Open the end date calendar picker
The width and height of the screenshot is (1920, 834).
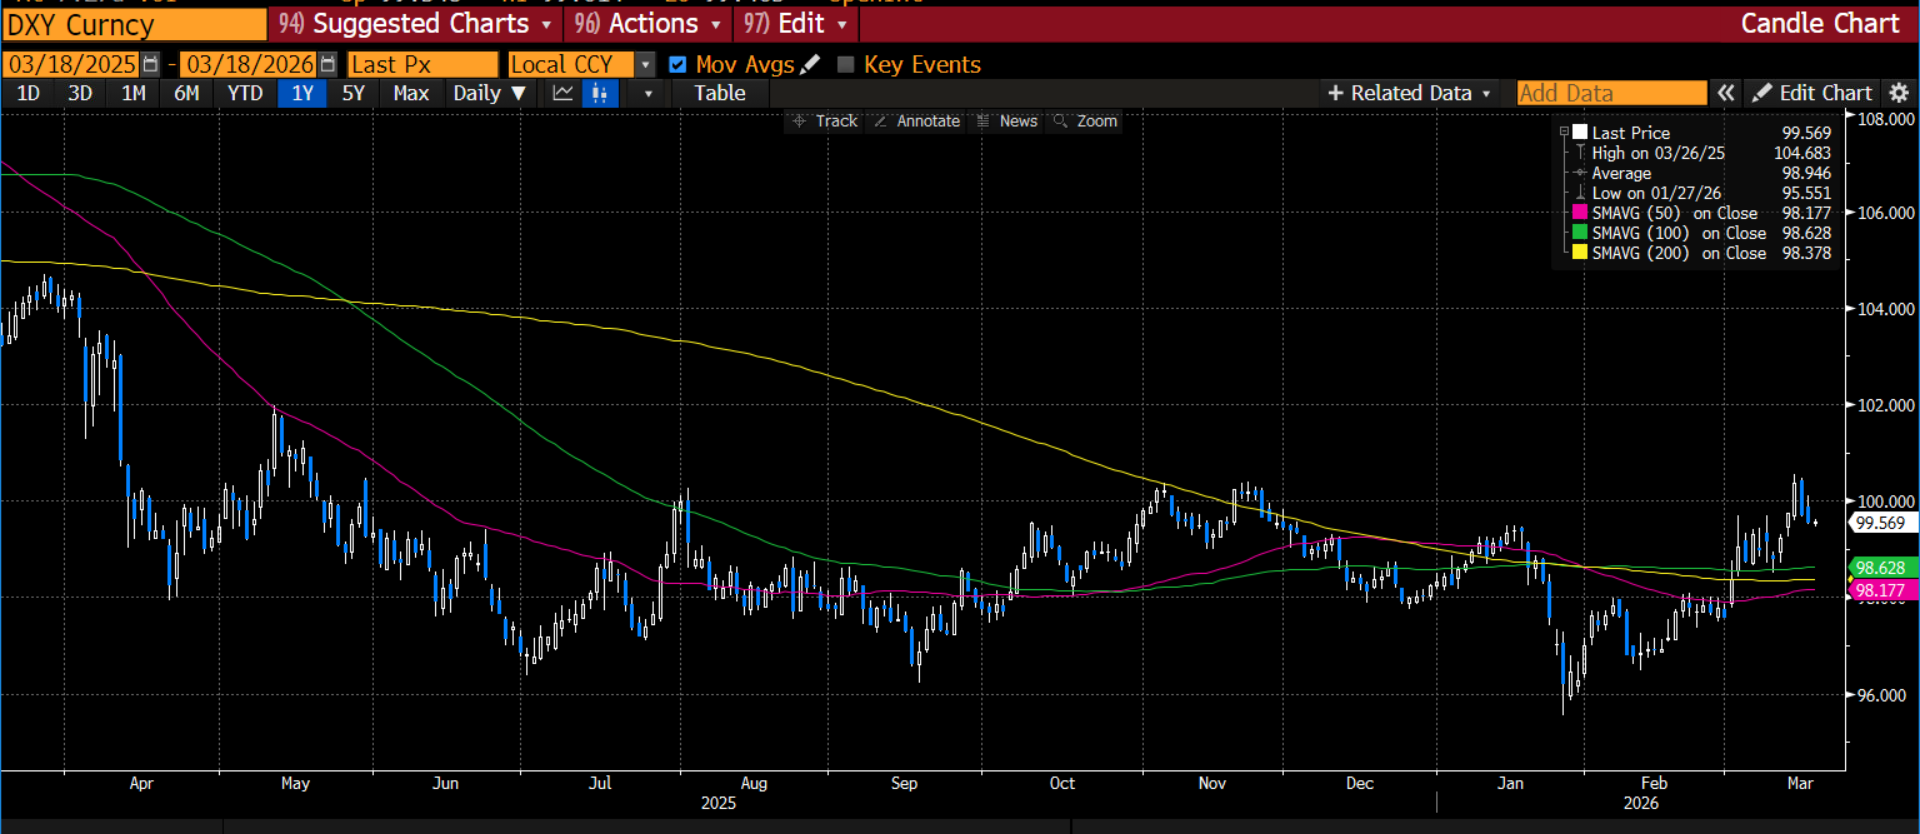coord(328,65)
